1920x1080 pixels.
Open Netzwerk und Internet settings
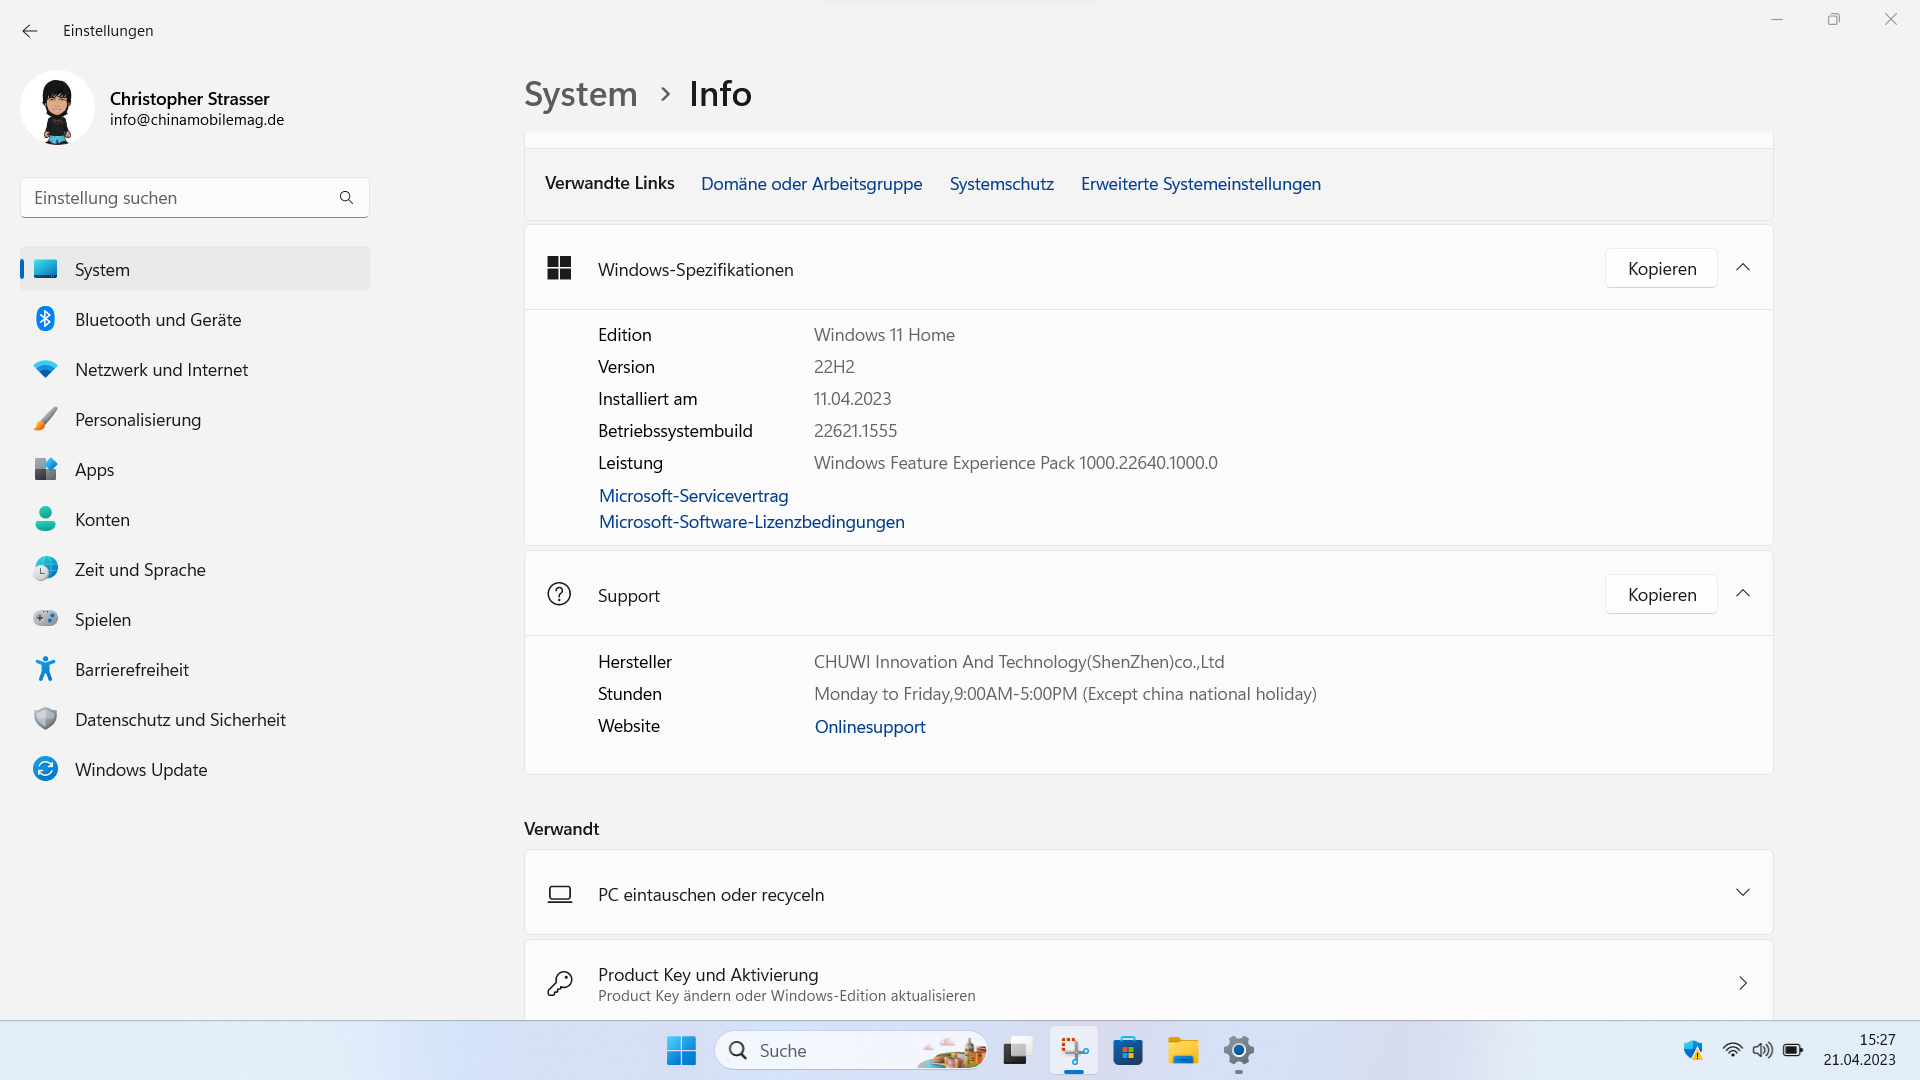(x=195, y=369)
